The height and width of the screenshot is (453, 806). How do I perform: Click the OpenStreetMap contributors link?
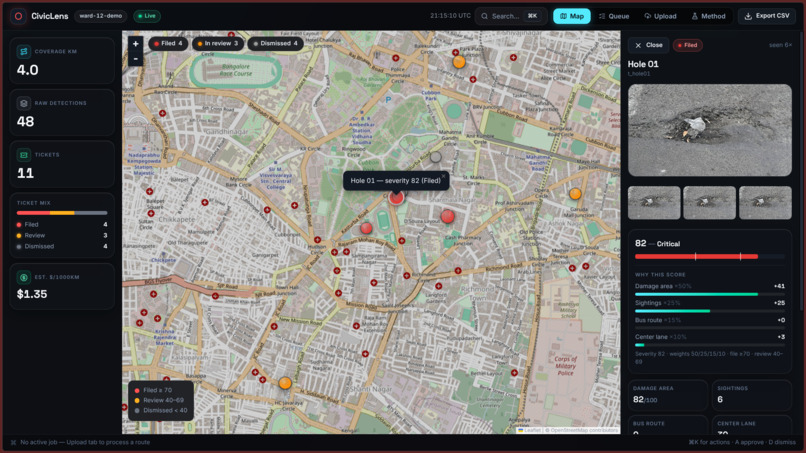pyautogui.click(x=584, y=430)
